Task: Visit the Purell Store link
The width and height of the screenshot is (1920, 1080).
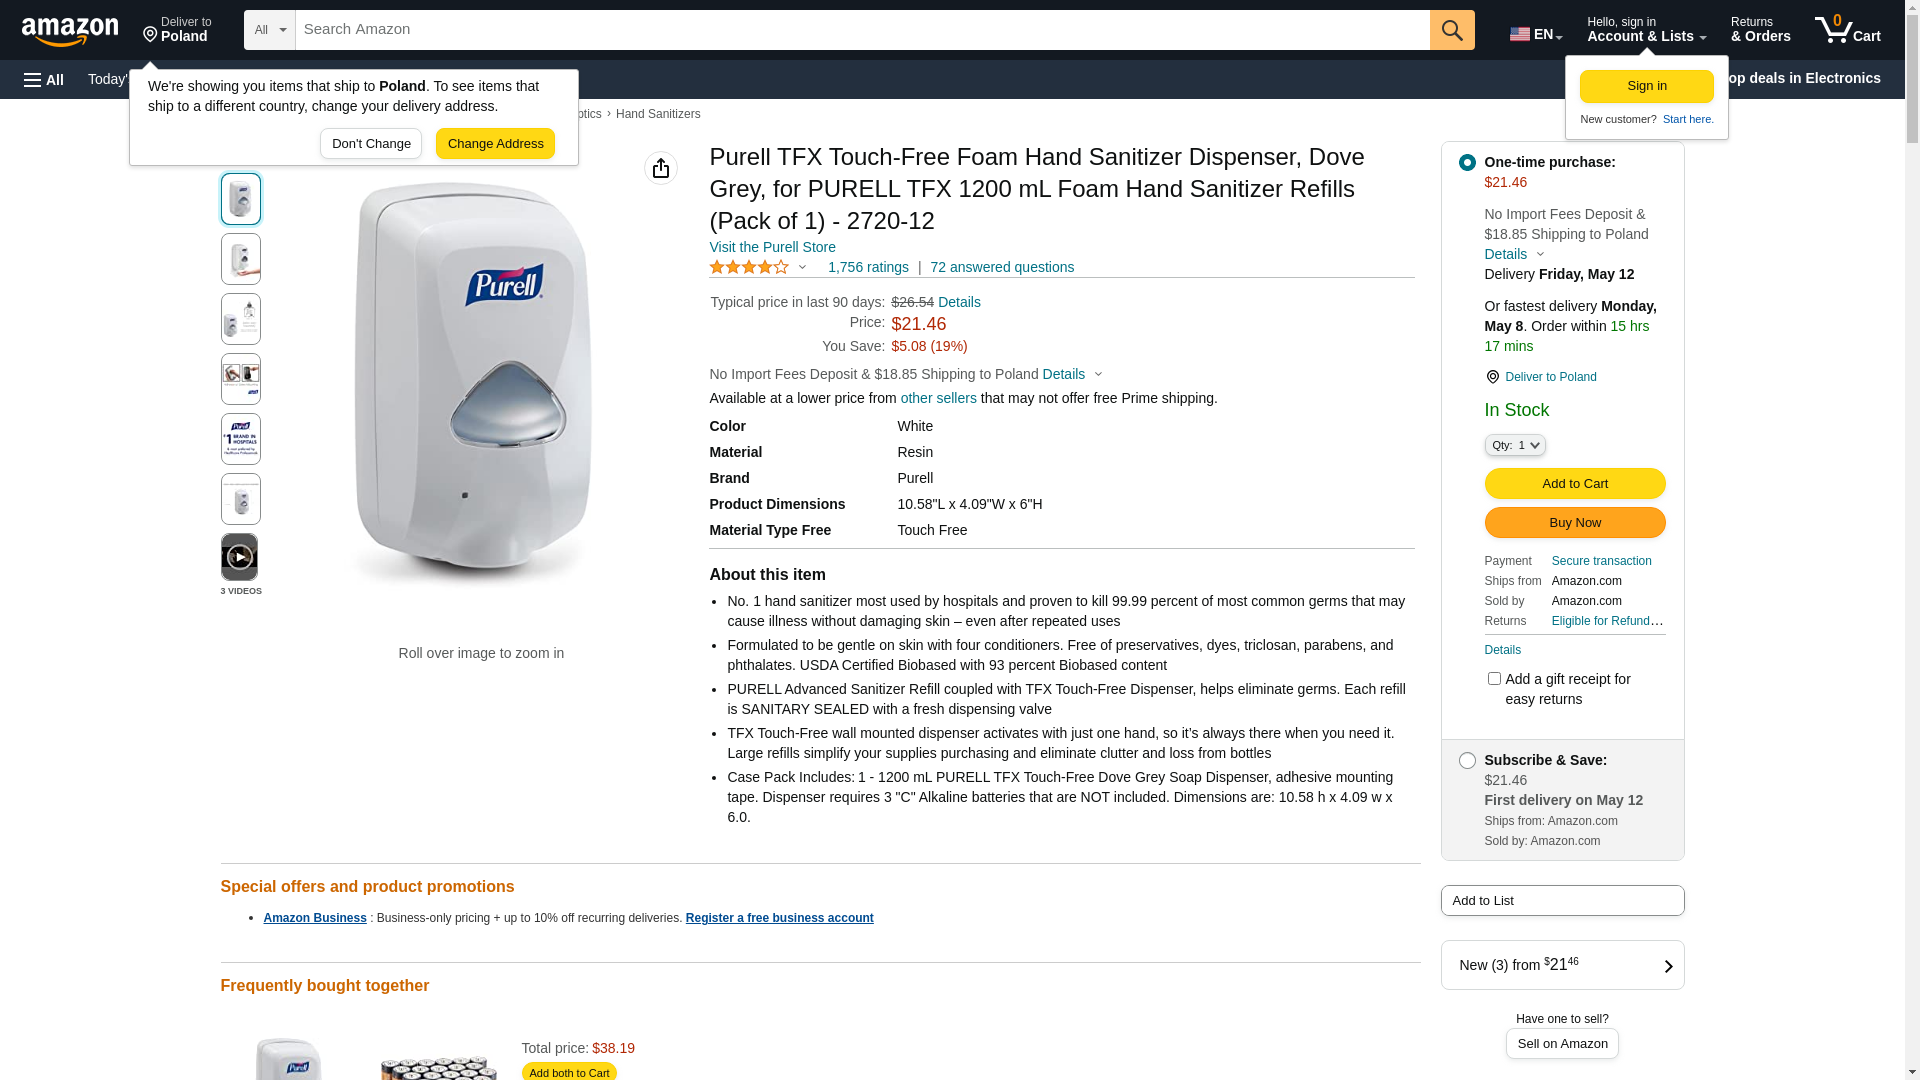Action: point(772,247)
